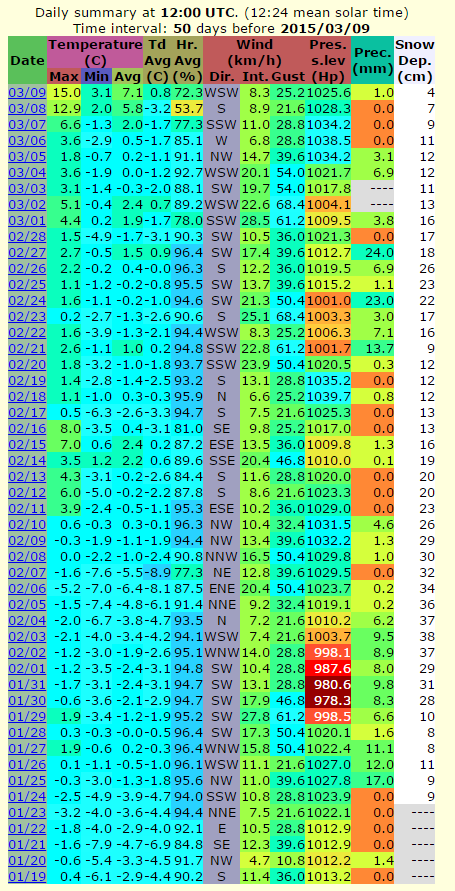This screenshot has width=455, height=891.
Task: Open the 03/08 date link
Action: click(23, 107)
